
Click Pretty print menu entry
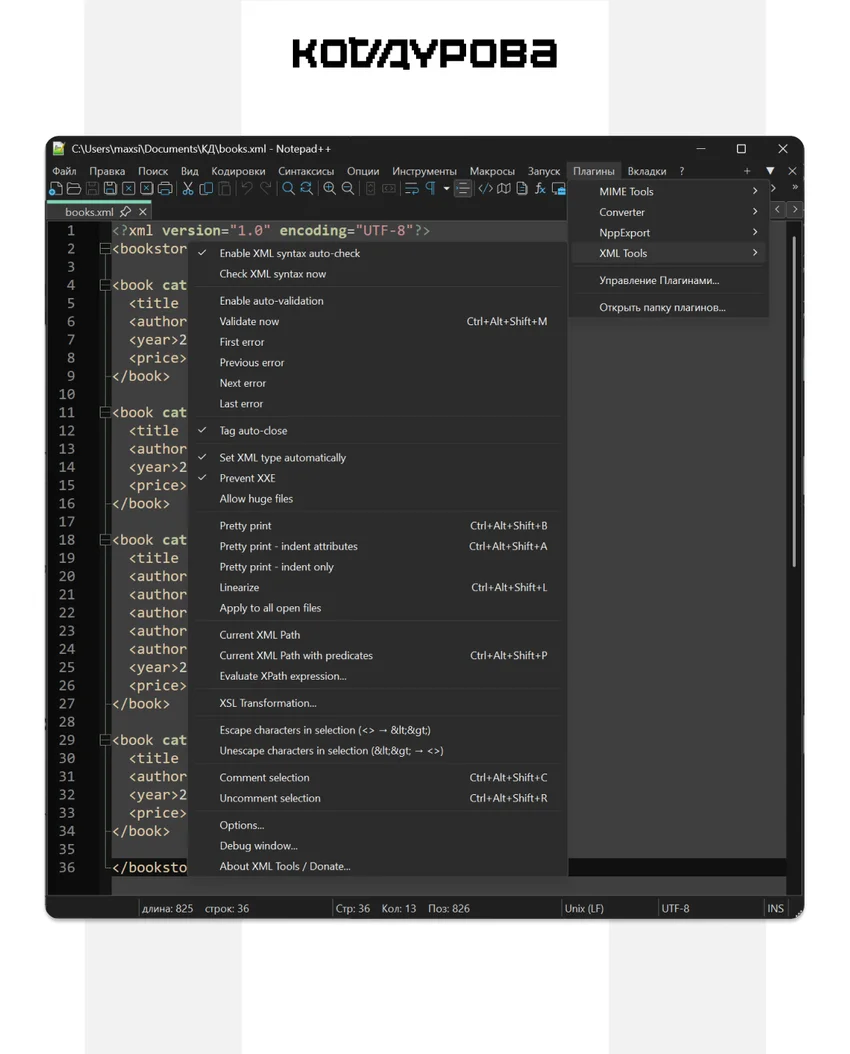(379, 526)
